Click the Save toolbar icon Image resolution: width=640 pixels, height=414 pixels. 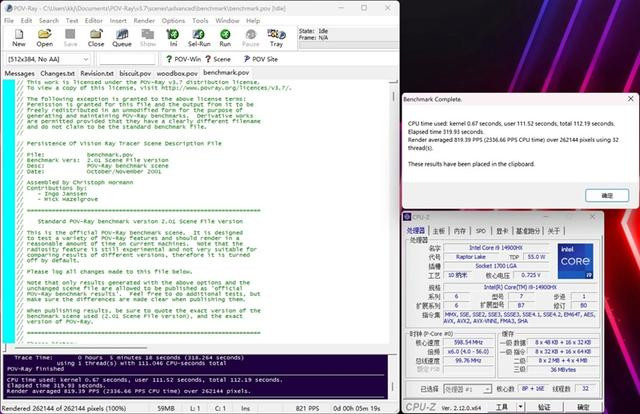pyautogui.click(x=70, y=38)
